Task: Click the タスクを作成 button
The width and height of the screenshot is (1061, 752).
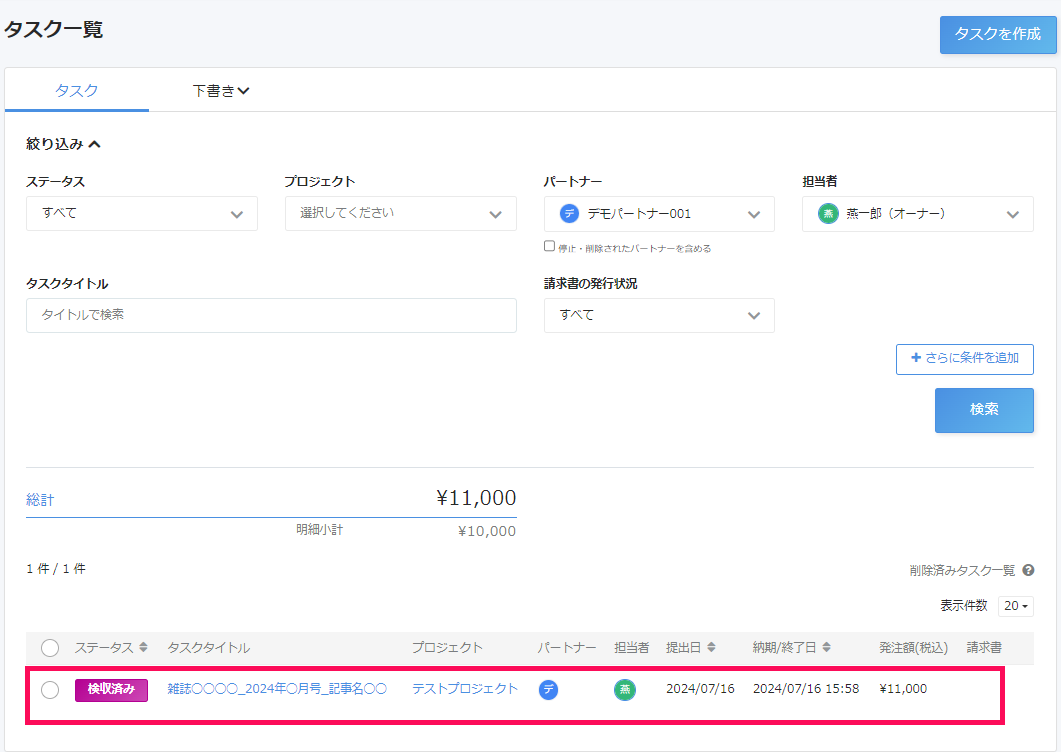Action: point(997,35)
